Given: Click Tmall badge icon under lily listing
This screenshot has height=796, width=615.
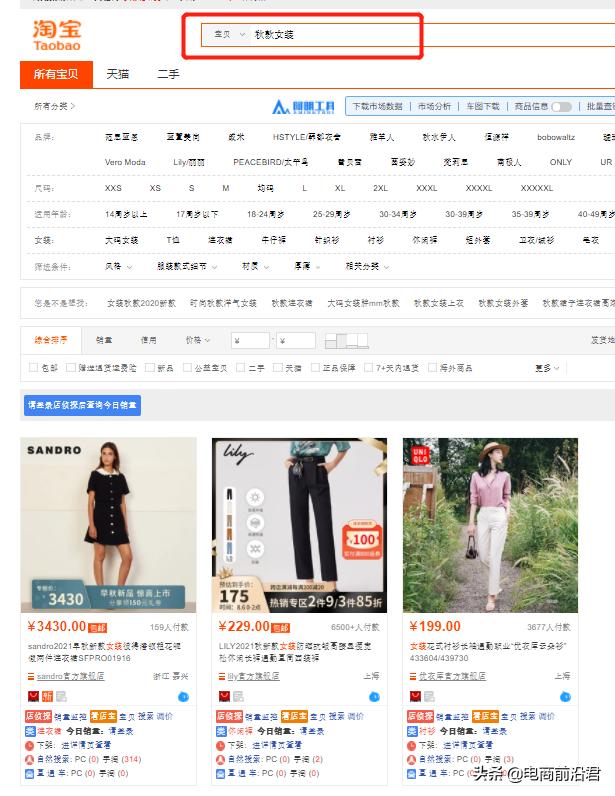Looking at the screenshot, I should coord(224,696).
